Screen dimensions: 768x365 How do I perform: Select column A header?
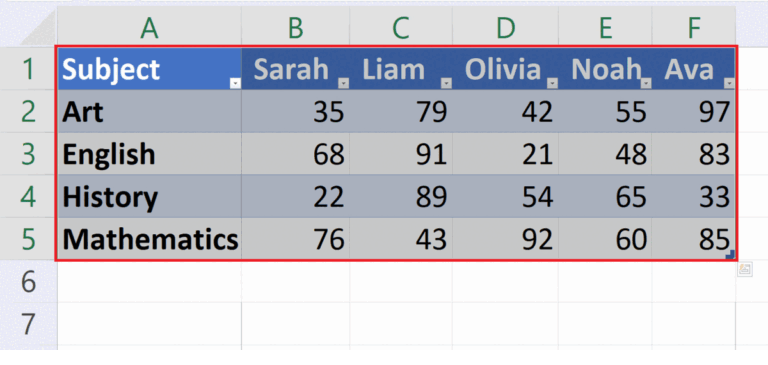click(149, 27)
